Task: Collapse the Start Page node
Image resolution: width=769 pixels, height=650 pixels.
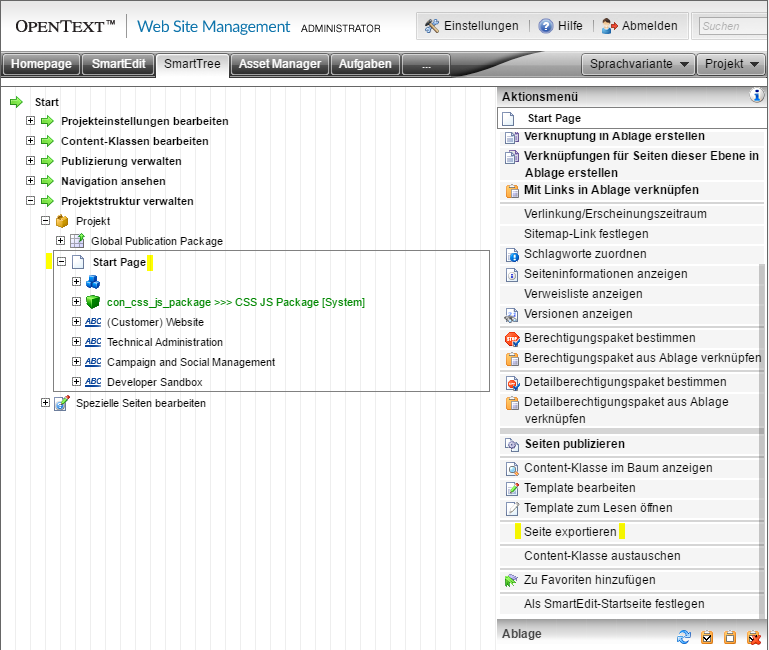Action: [62, 262]
